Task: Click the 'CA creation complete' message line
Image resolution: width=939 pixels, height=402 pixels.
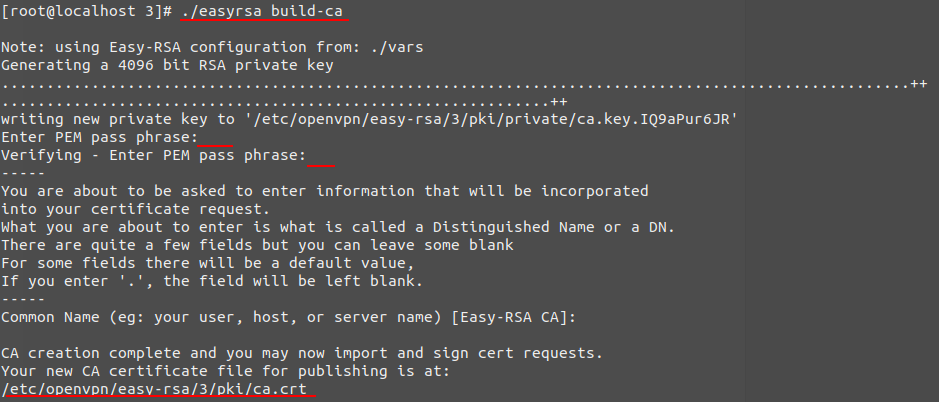Action: pos(302,353)
